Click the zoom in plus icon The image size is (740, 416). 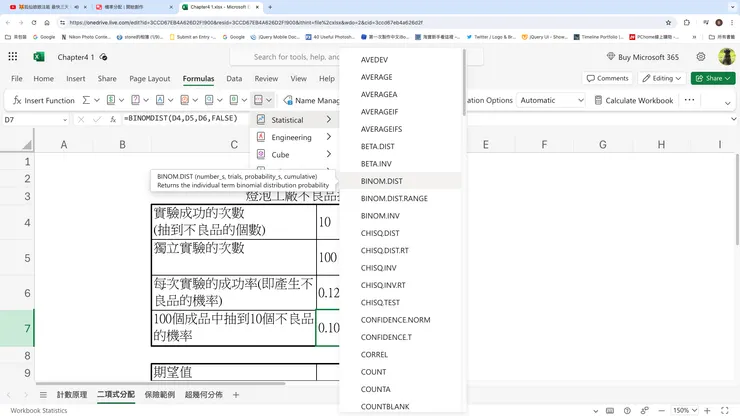(x=707, y=410)
